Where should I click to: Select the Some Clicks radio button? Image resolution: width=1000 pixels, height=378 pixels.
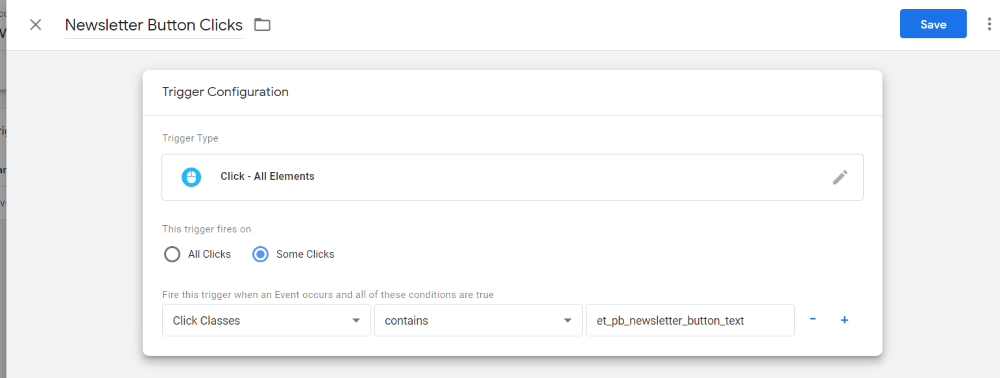point(260,254)
